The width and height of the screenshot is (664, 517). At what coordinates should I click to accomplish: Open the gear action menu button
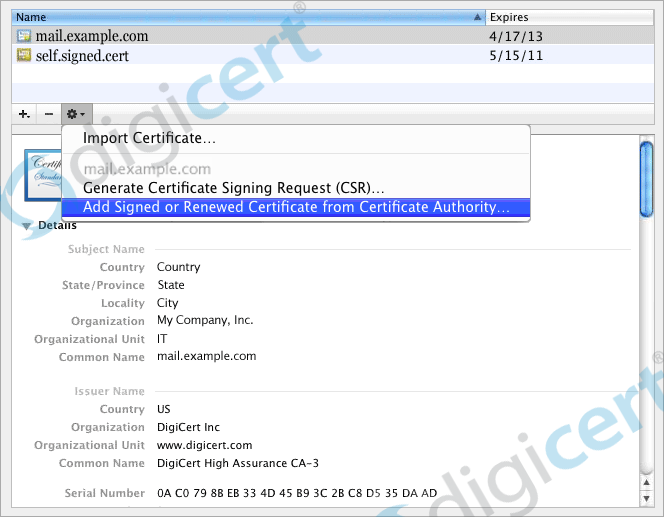pos(77,114)
